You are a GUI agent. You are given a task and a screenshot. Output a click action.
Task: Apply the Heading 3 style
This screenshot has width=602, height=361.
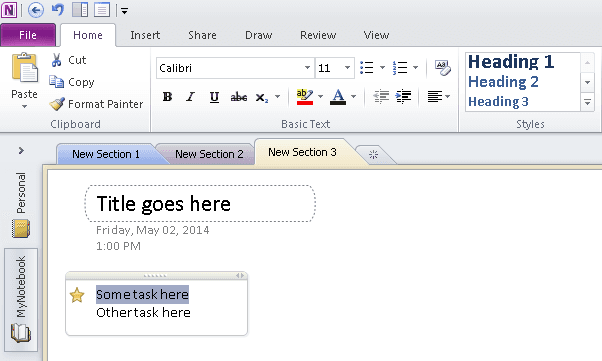[x=498, y=101]
